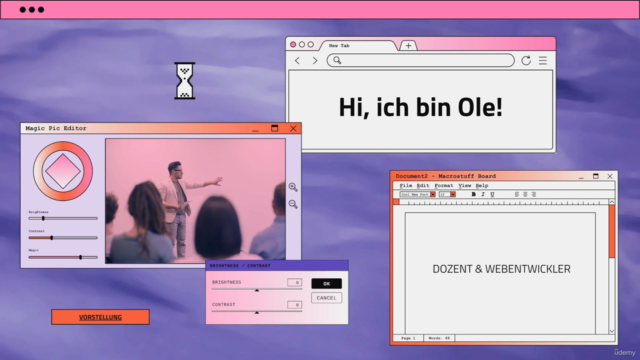
Task: Click the Contrast slider in Magic Pic Editor
Action: 63,238
